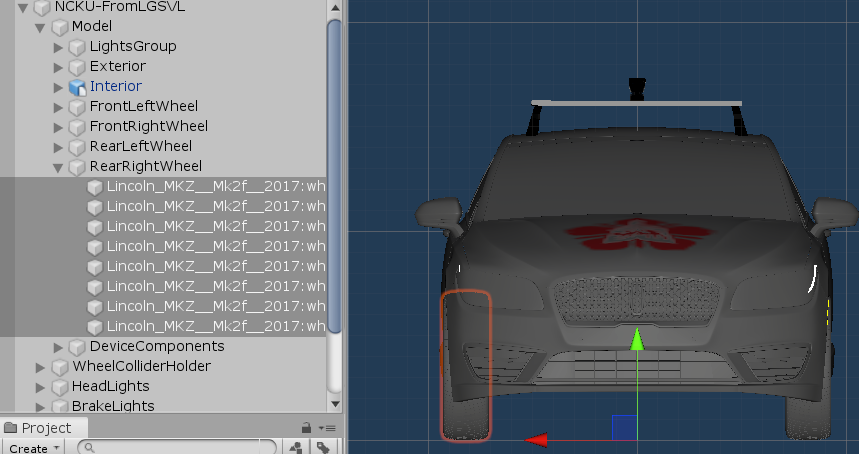This screenshot has height=454, width=859.
Task: Click the WheelColliderHolder cube icon
Action: (59, 367)
